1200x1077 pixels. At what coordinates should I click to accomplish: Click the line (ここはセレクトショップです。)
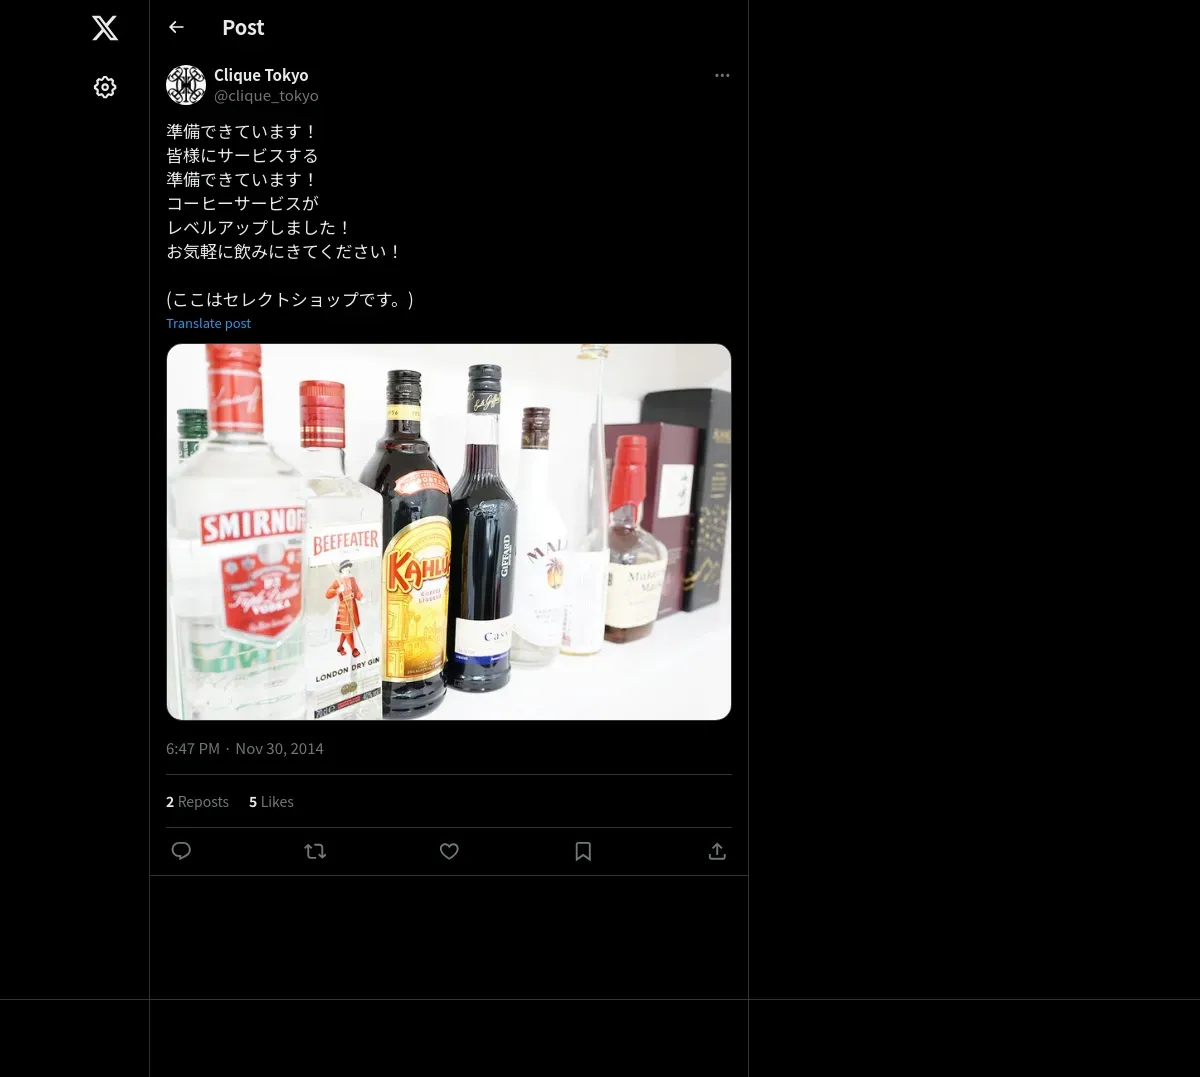click(290, 299)
